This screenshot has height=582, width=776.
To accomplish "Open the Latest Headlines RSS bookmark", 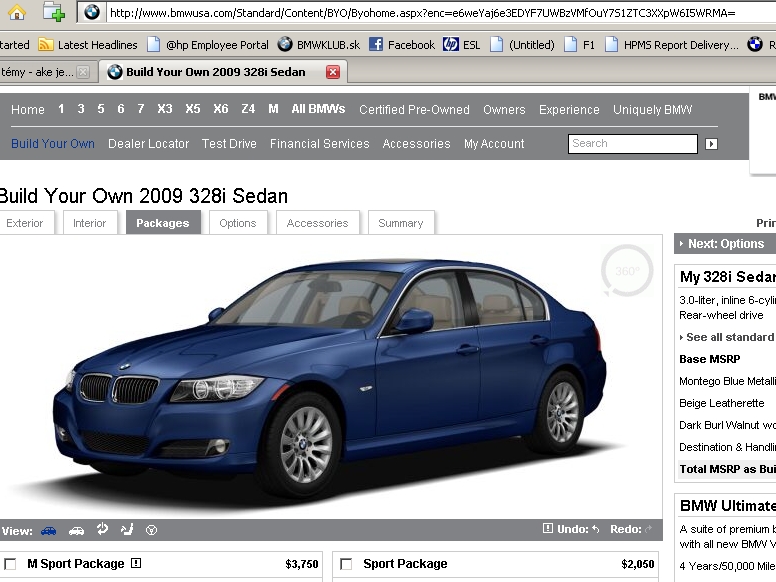I will 88,45.
